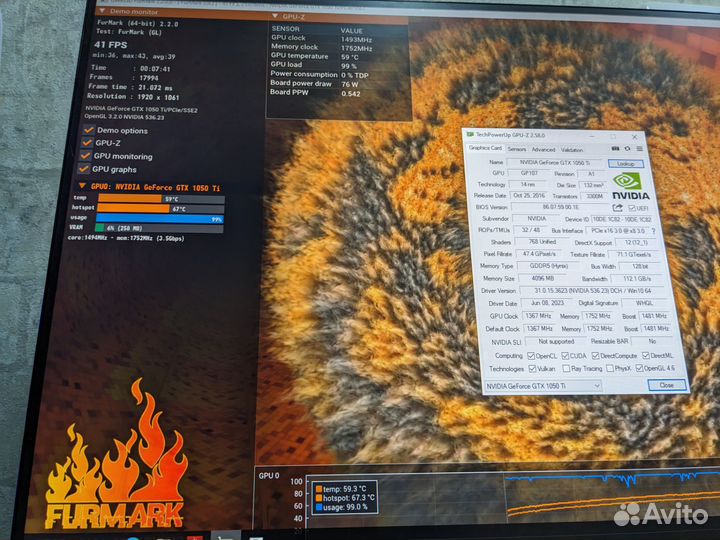Click the Lookup button
The width and height of the screenshot is (720, 540).
point(625,163)
